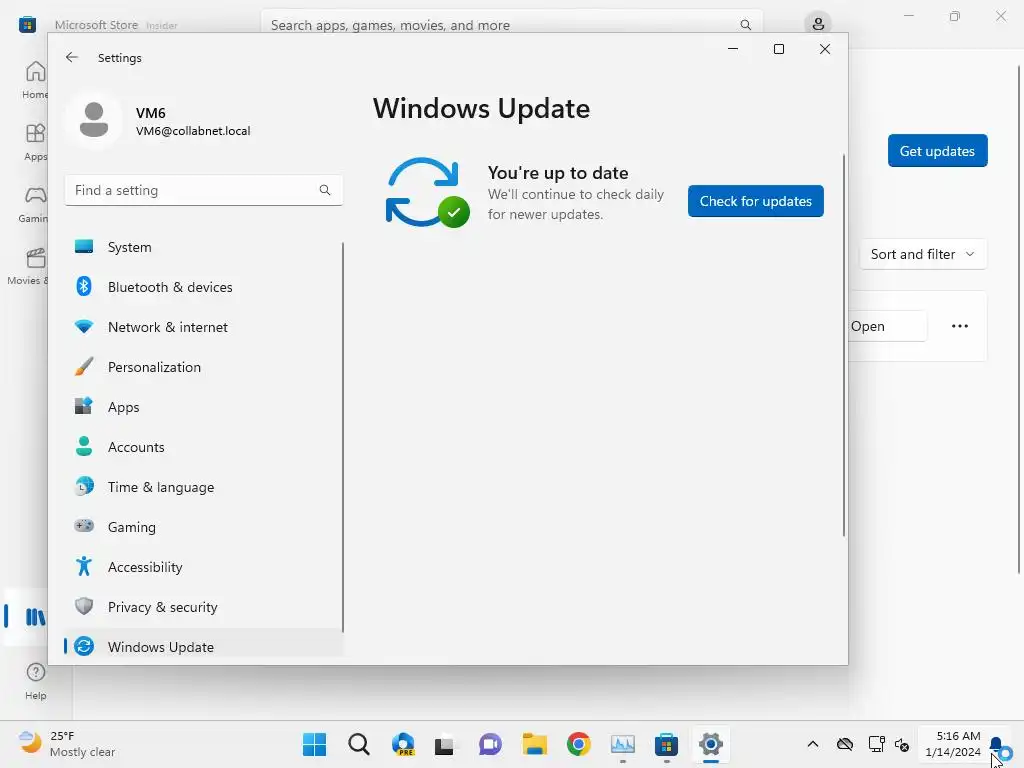Viewport: 1024px width, 768px height.
Task: Open Gaming in the Settings sidebar
Action: click(x=204, y=527)
